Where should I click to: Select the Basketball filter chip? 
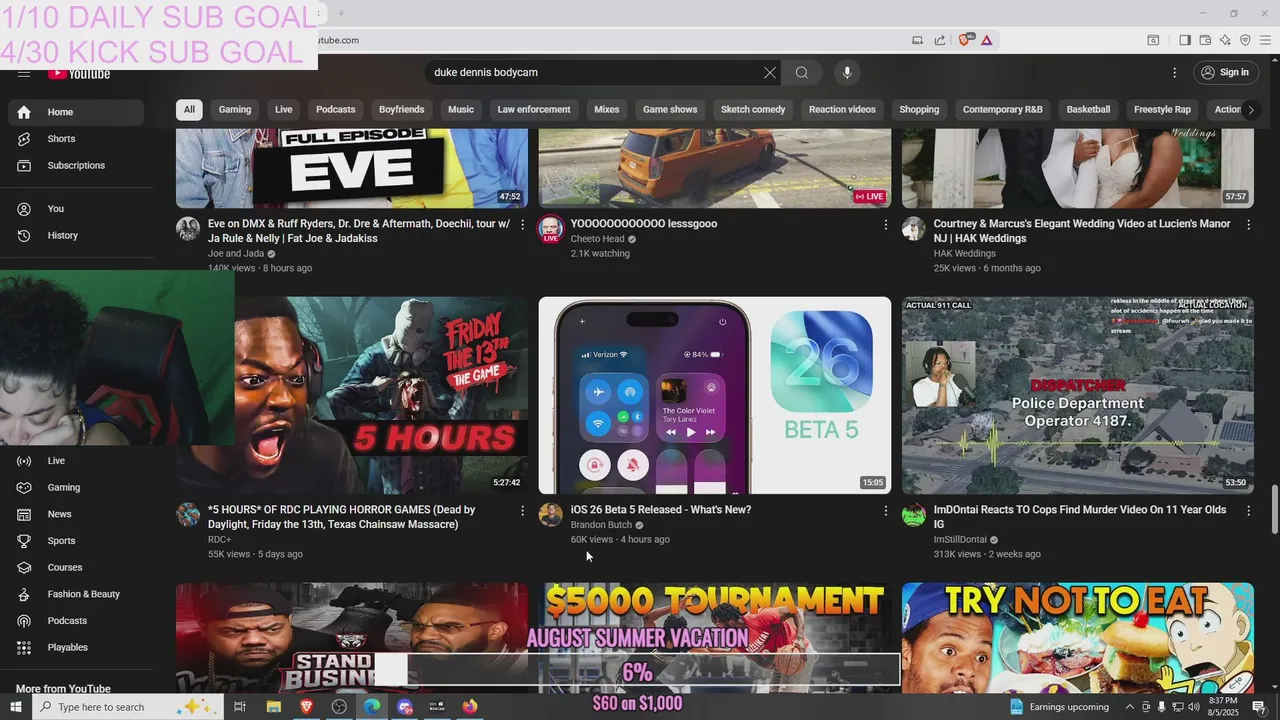(1088, 110)
